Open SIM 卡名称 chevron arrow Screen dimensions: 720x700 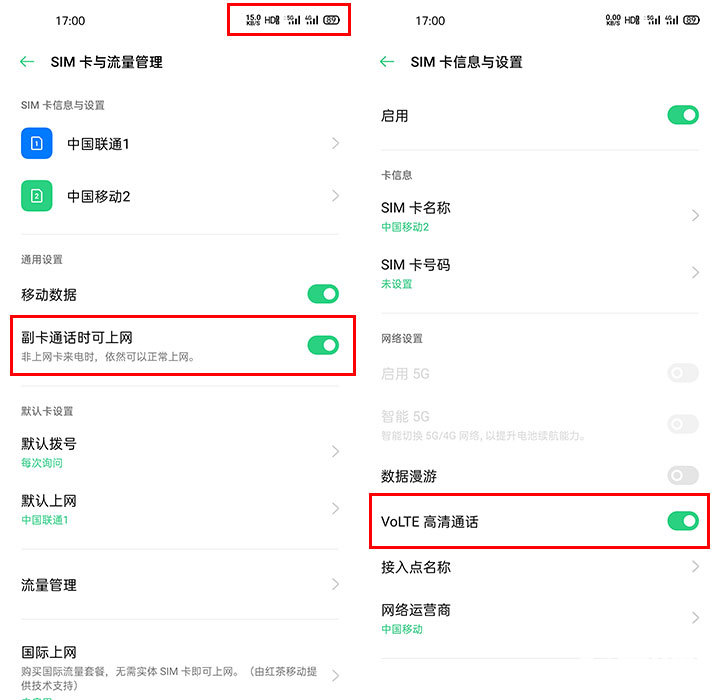[x=695, y=215]
